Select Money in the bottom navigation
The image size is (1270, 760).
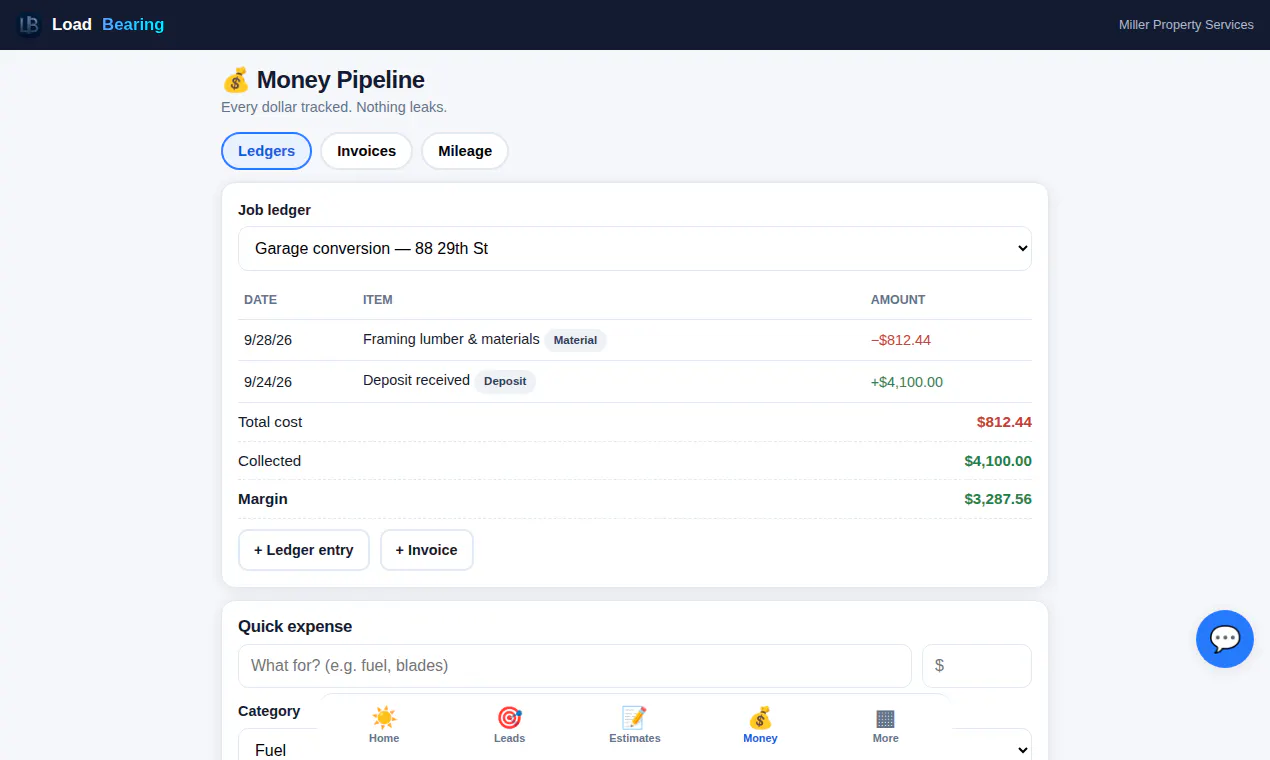coord(760,725)
